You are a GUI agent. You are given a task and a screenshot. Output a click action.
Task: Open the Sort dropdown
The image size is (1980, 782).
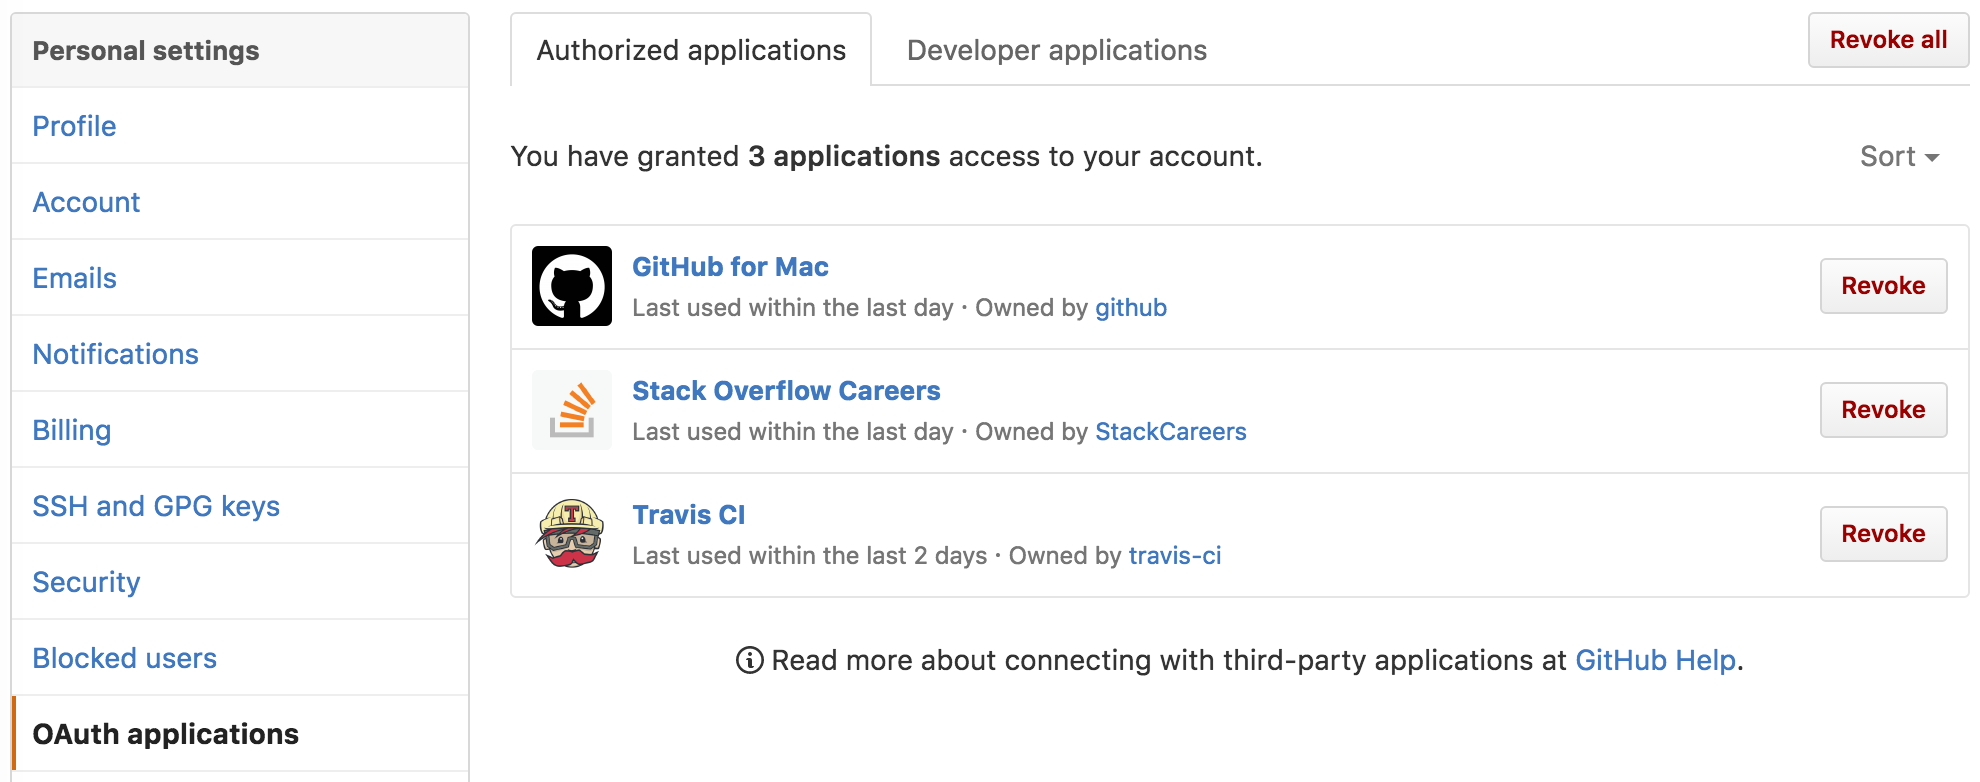pyautogui.click(x=1899, y=156)
